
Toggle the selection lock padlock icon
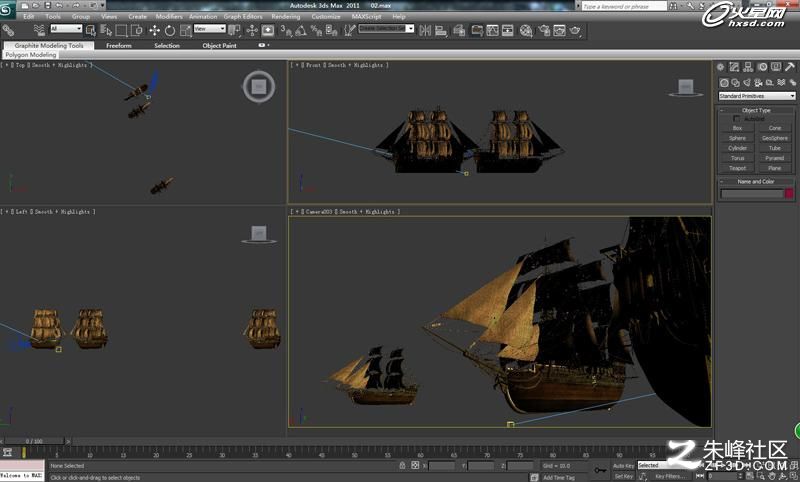tap(403, 465)
